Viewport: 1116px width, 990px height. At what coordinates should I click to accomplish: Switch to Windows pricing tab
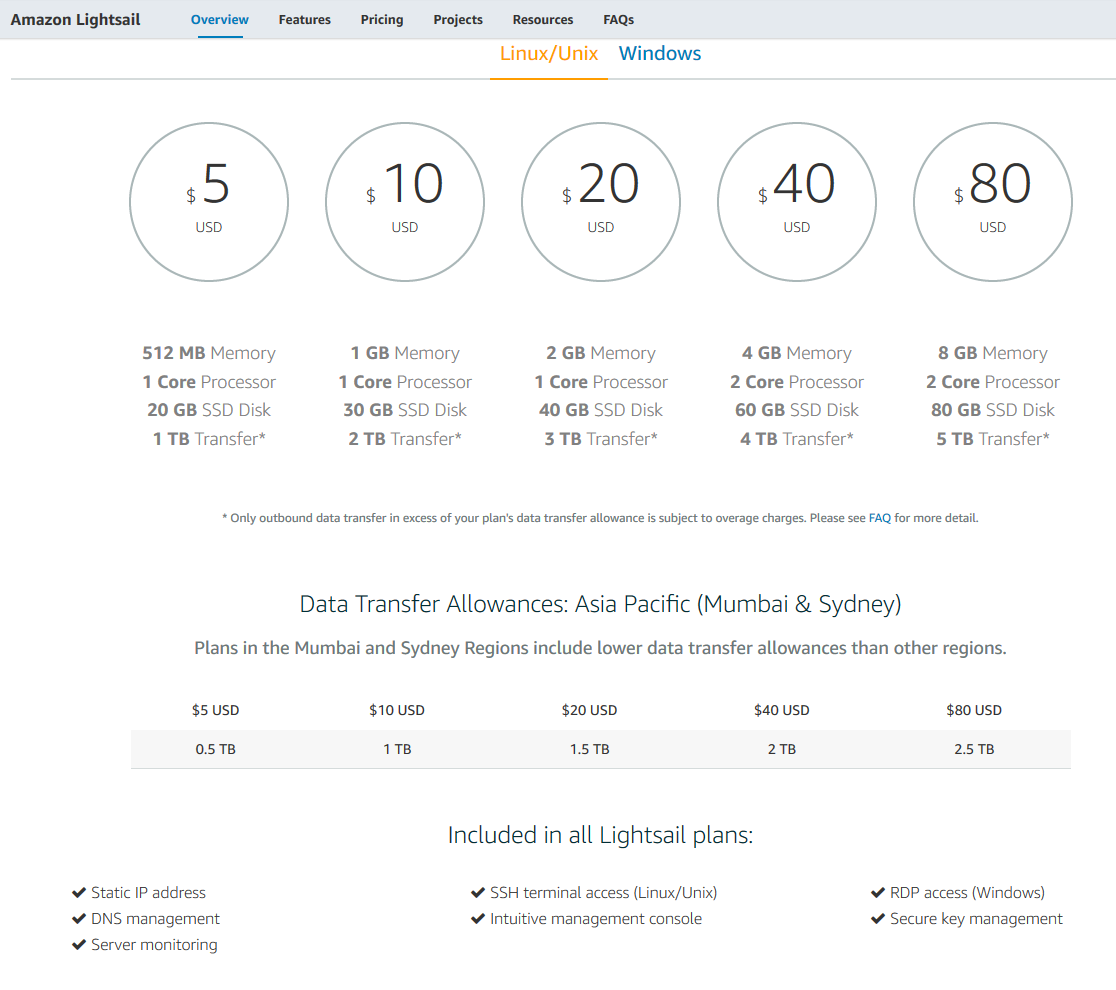click(x=660, y=54)
